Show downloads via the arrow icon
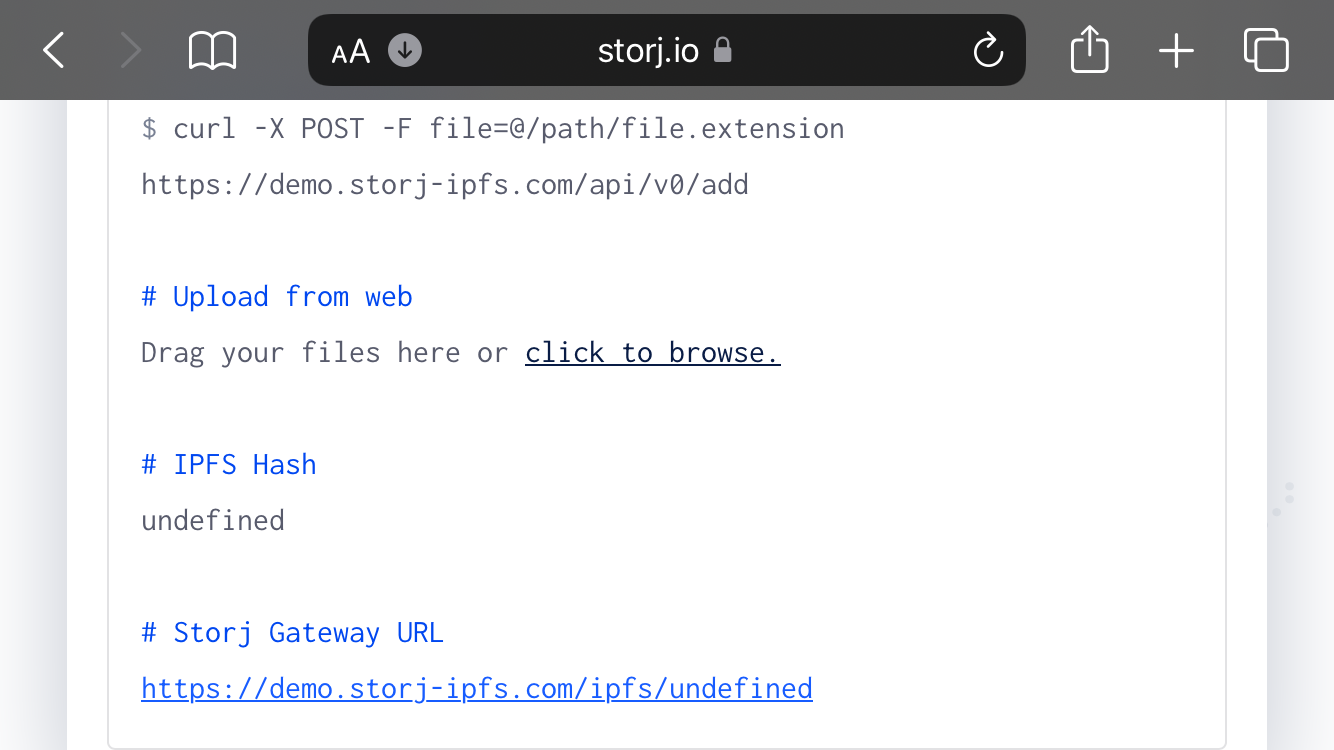The width and height of the screenshot is (1334, 750). (x=405, y=50)
